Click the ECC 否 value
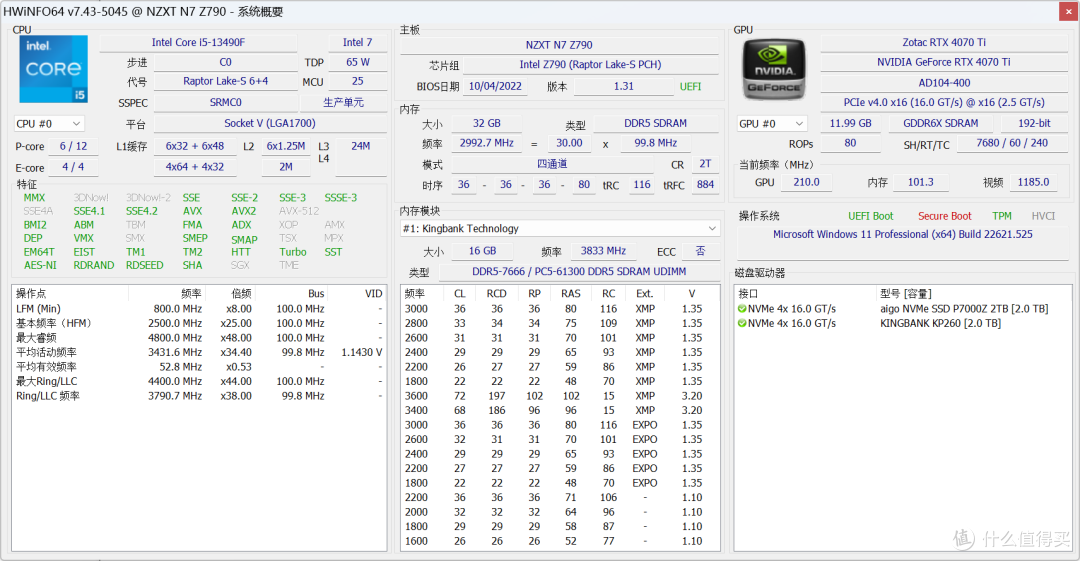The image size is (1080, 561). coord(700,251)
